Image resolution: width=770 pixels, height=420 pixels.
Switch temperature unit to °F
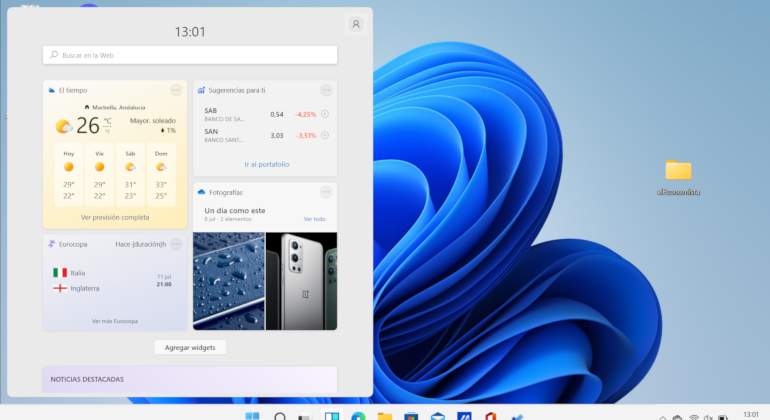pos(107,132)
